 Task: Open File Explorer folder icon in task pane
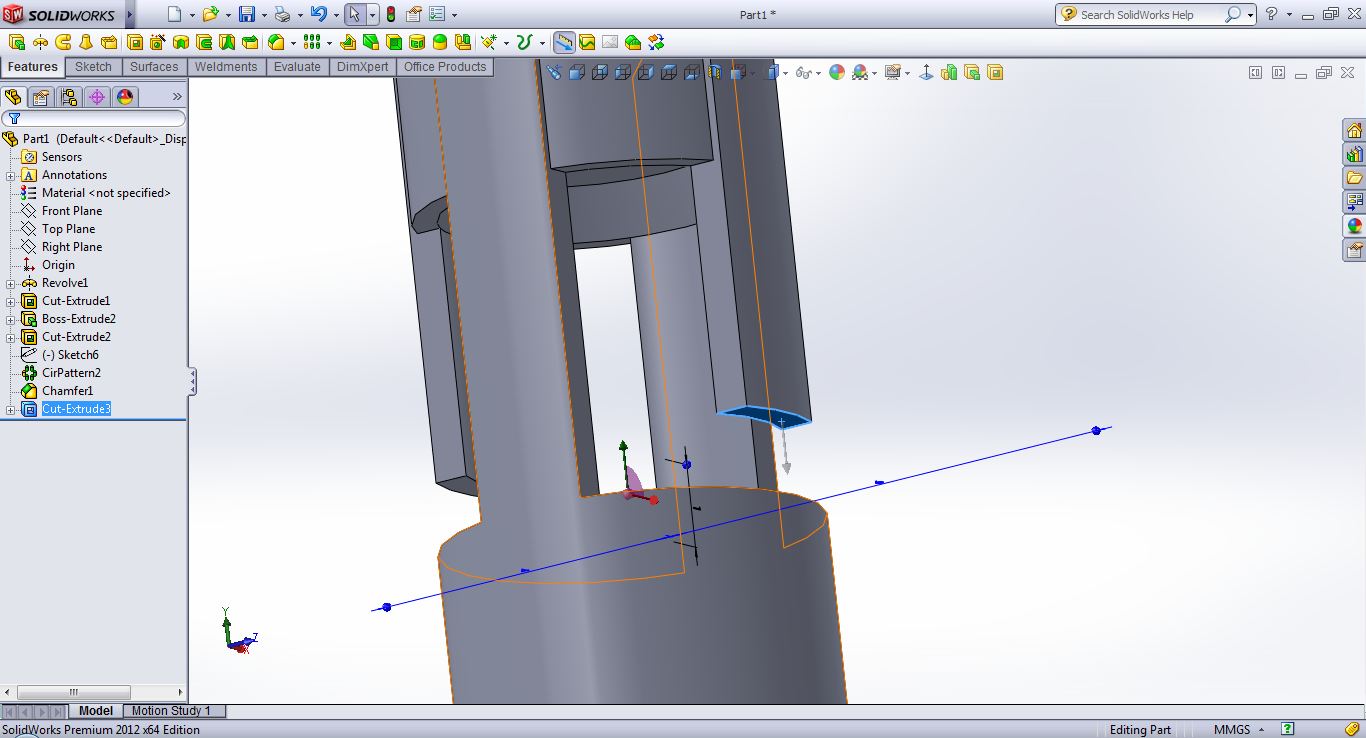tap(1354, 178)
